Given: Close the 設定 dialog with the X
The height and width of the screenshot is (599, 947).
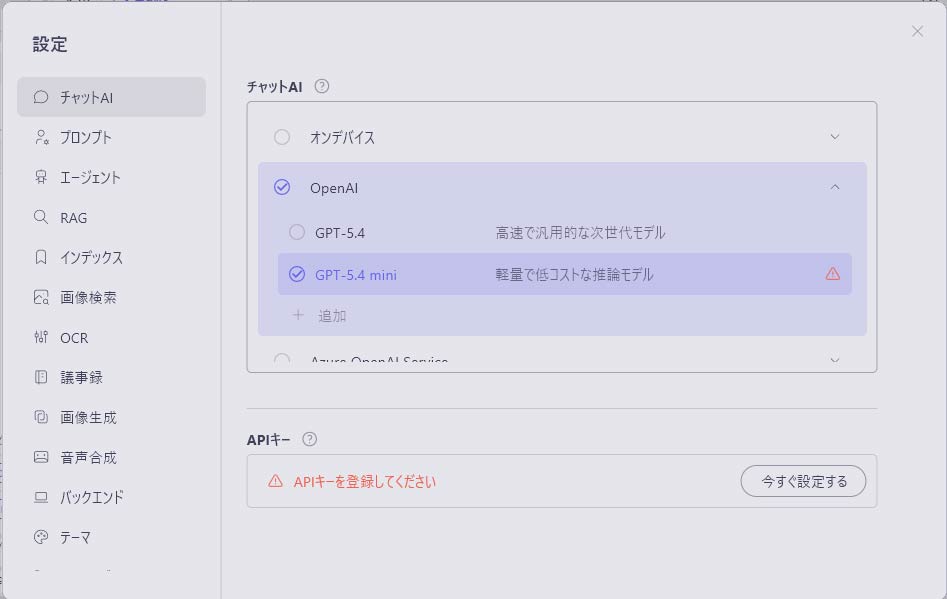Looking at the screenshot, I should point(917,31).
